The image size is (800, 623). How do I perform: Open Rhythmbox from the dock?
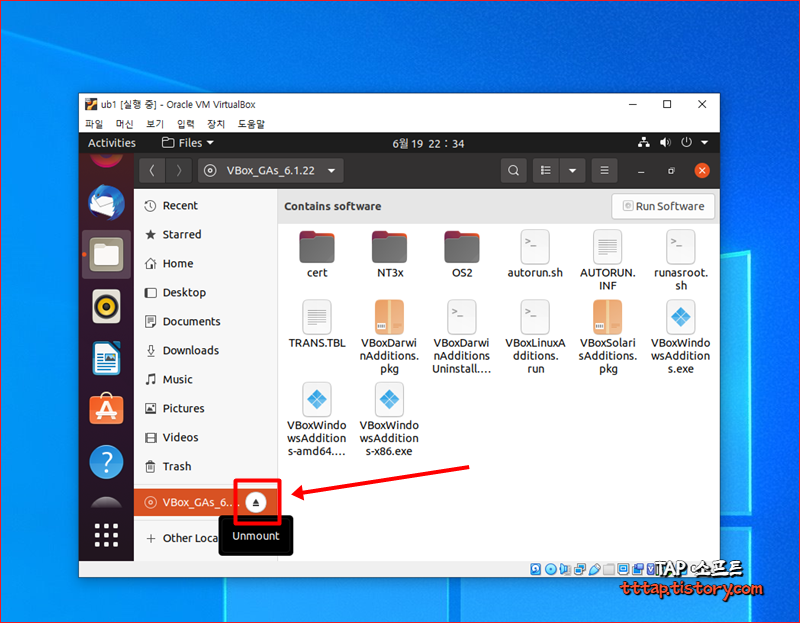click(x=106, y=307)
